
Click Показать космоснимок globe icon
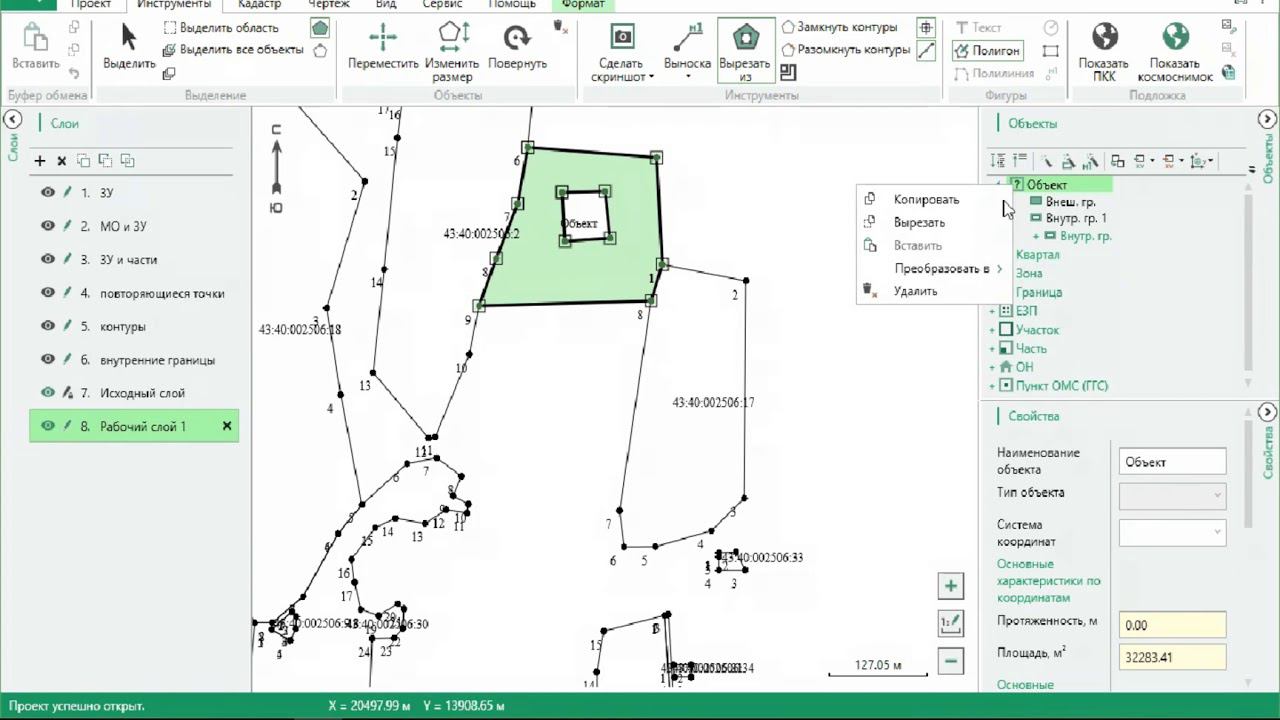[x=1175, y=38]
